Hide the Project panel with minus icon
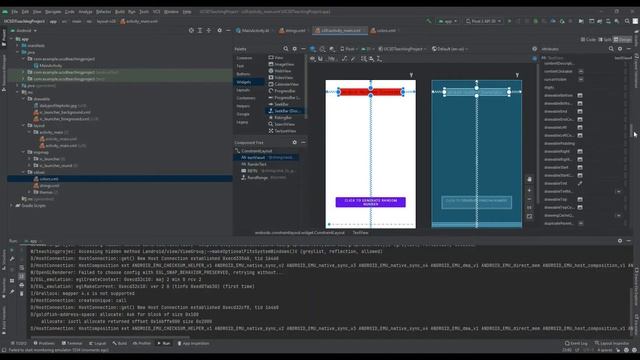 tap(228, 31)
